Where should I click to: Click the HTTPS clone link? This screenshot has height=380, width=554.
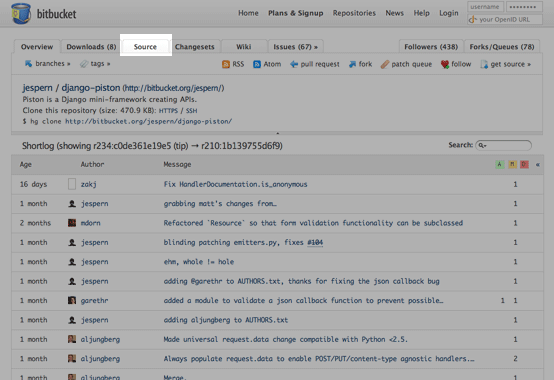[168, 111]
